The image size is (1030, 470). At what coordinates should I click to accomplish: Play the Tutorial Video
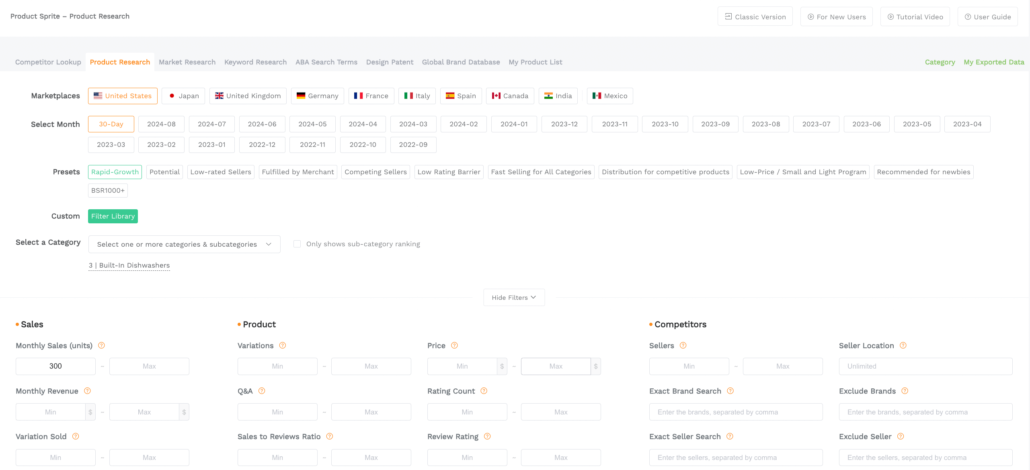coord(915,16)
